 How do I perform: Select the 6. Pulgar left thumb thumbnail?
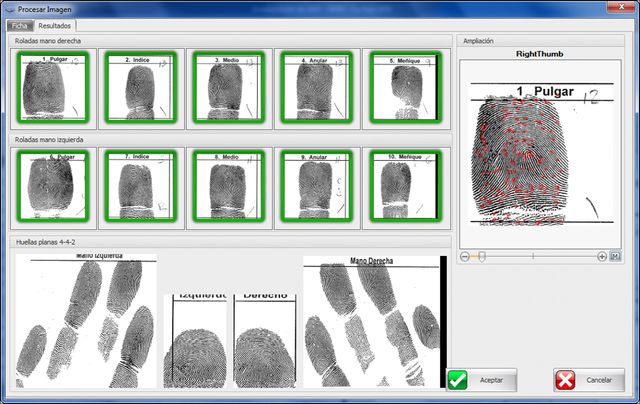coord(53,186)
